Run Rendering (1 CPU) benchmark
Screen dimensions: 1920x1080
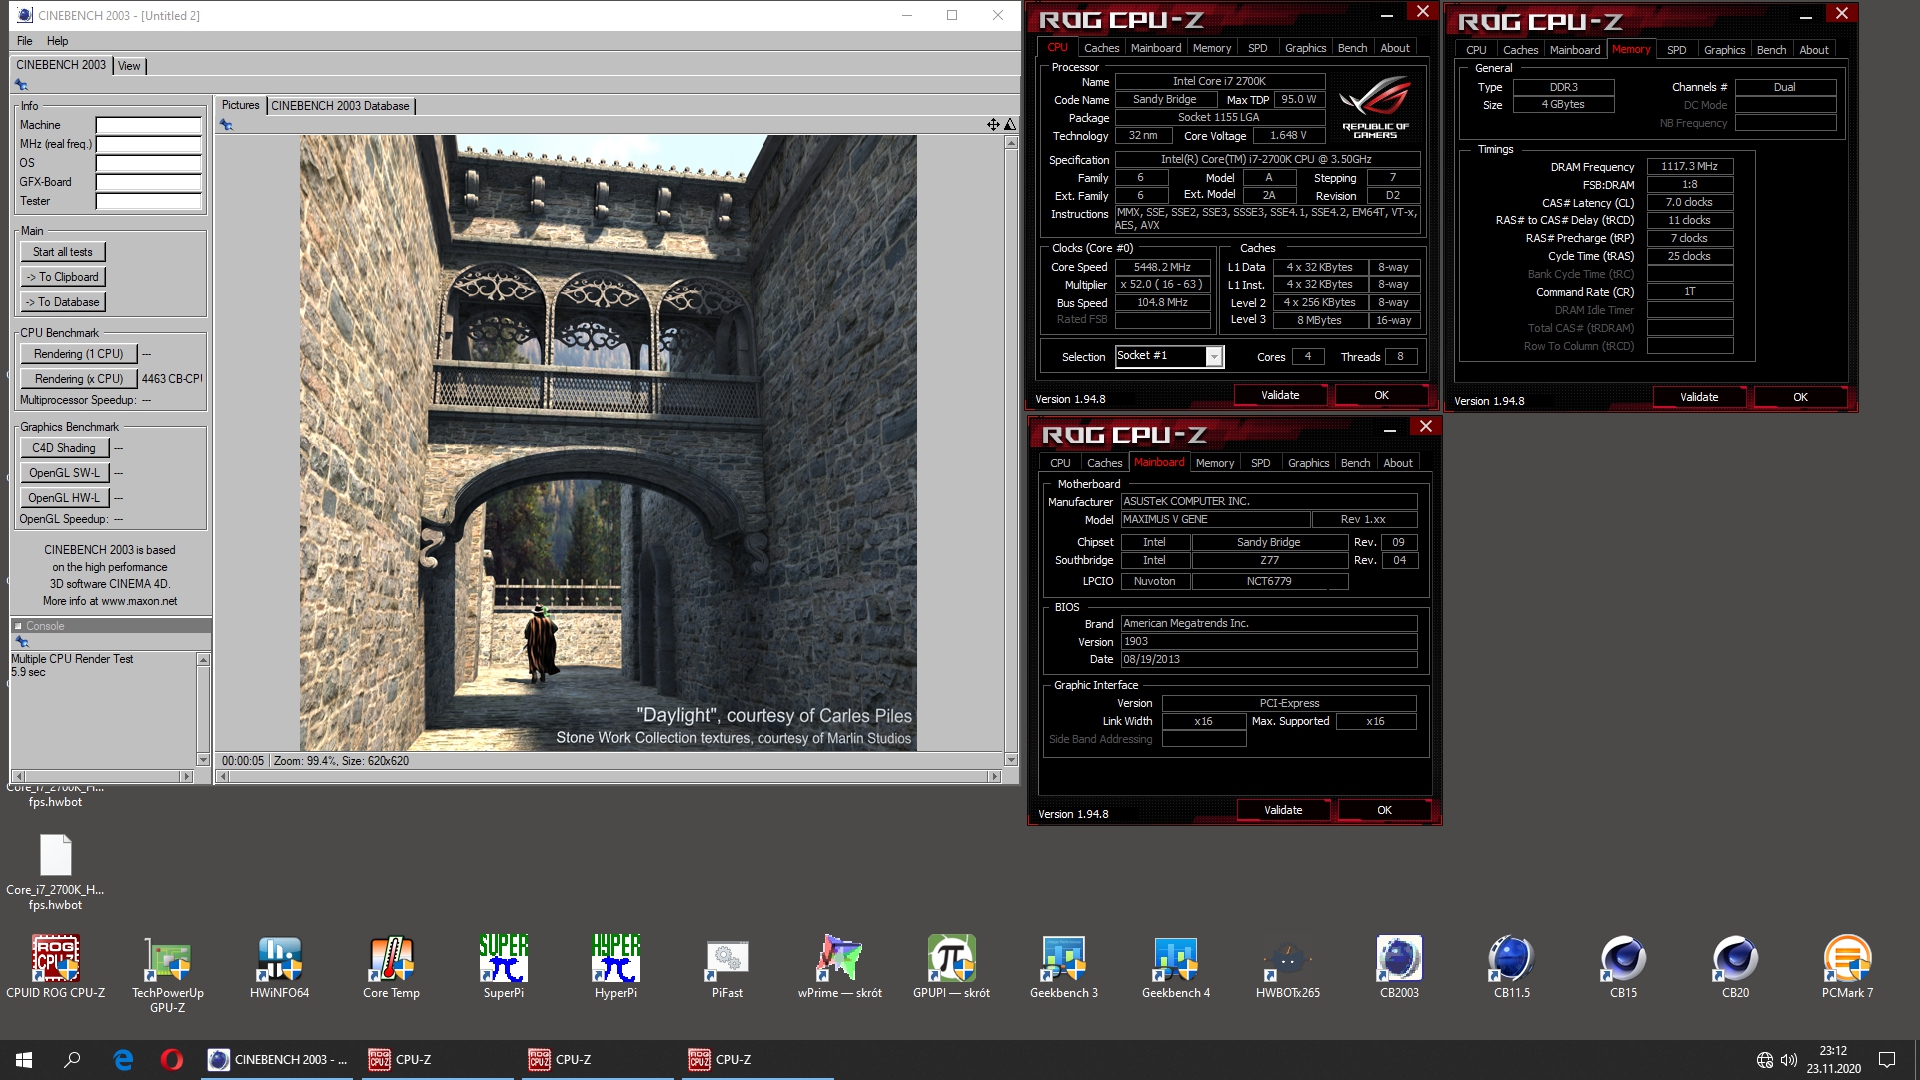coord(78,354)
